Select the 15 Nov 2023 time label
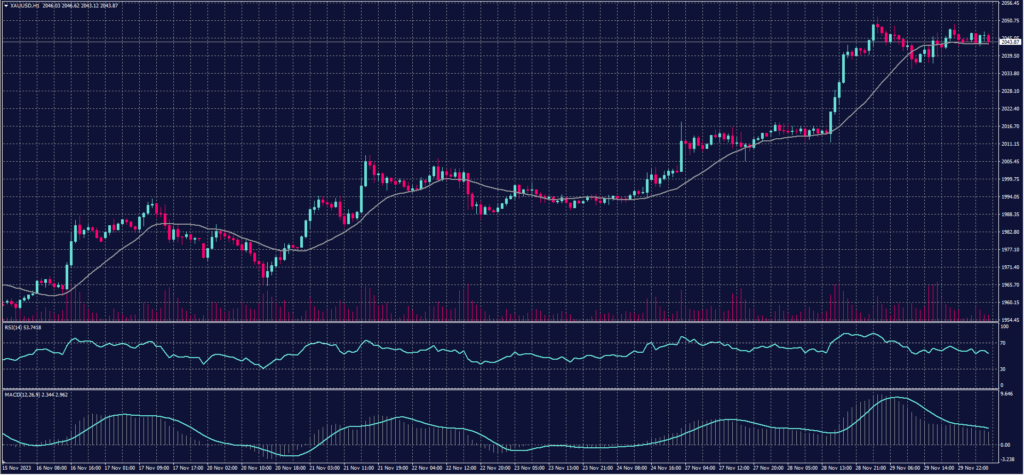The height and width of the screenshot is (475, 1024). click(17, 468)
